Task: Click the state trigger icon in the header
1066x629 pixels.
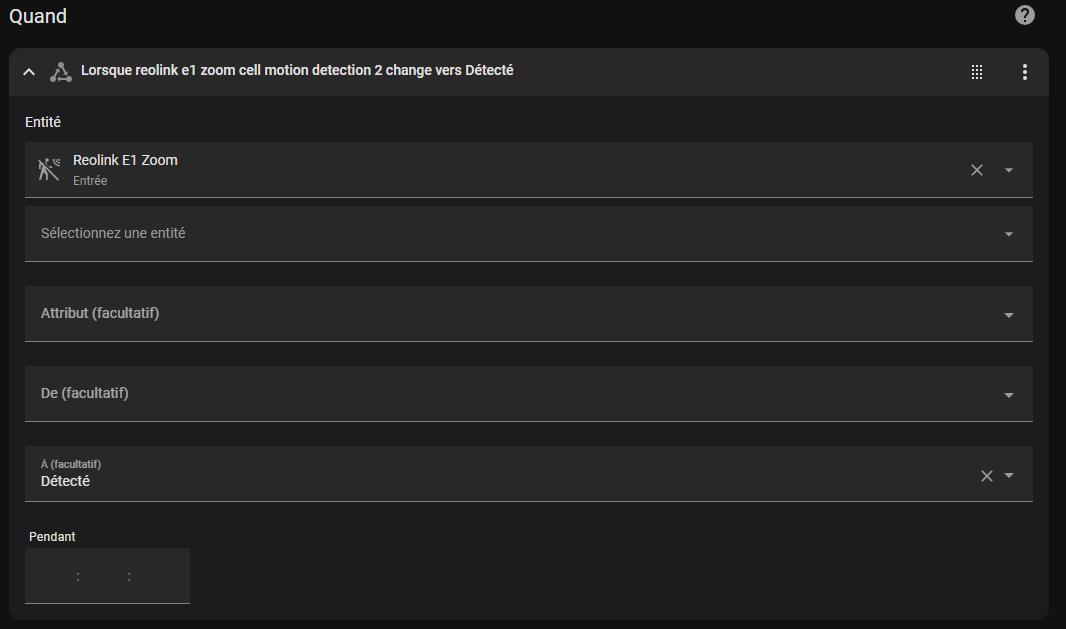Action: click(61, 72)
